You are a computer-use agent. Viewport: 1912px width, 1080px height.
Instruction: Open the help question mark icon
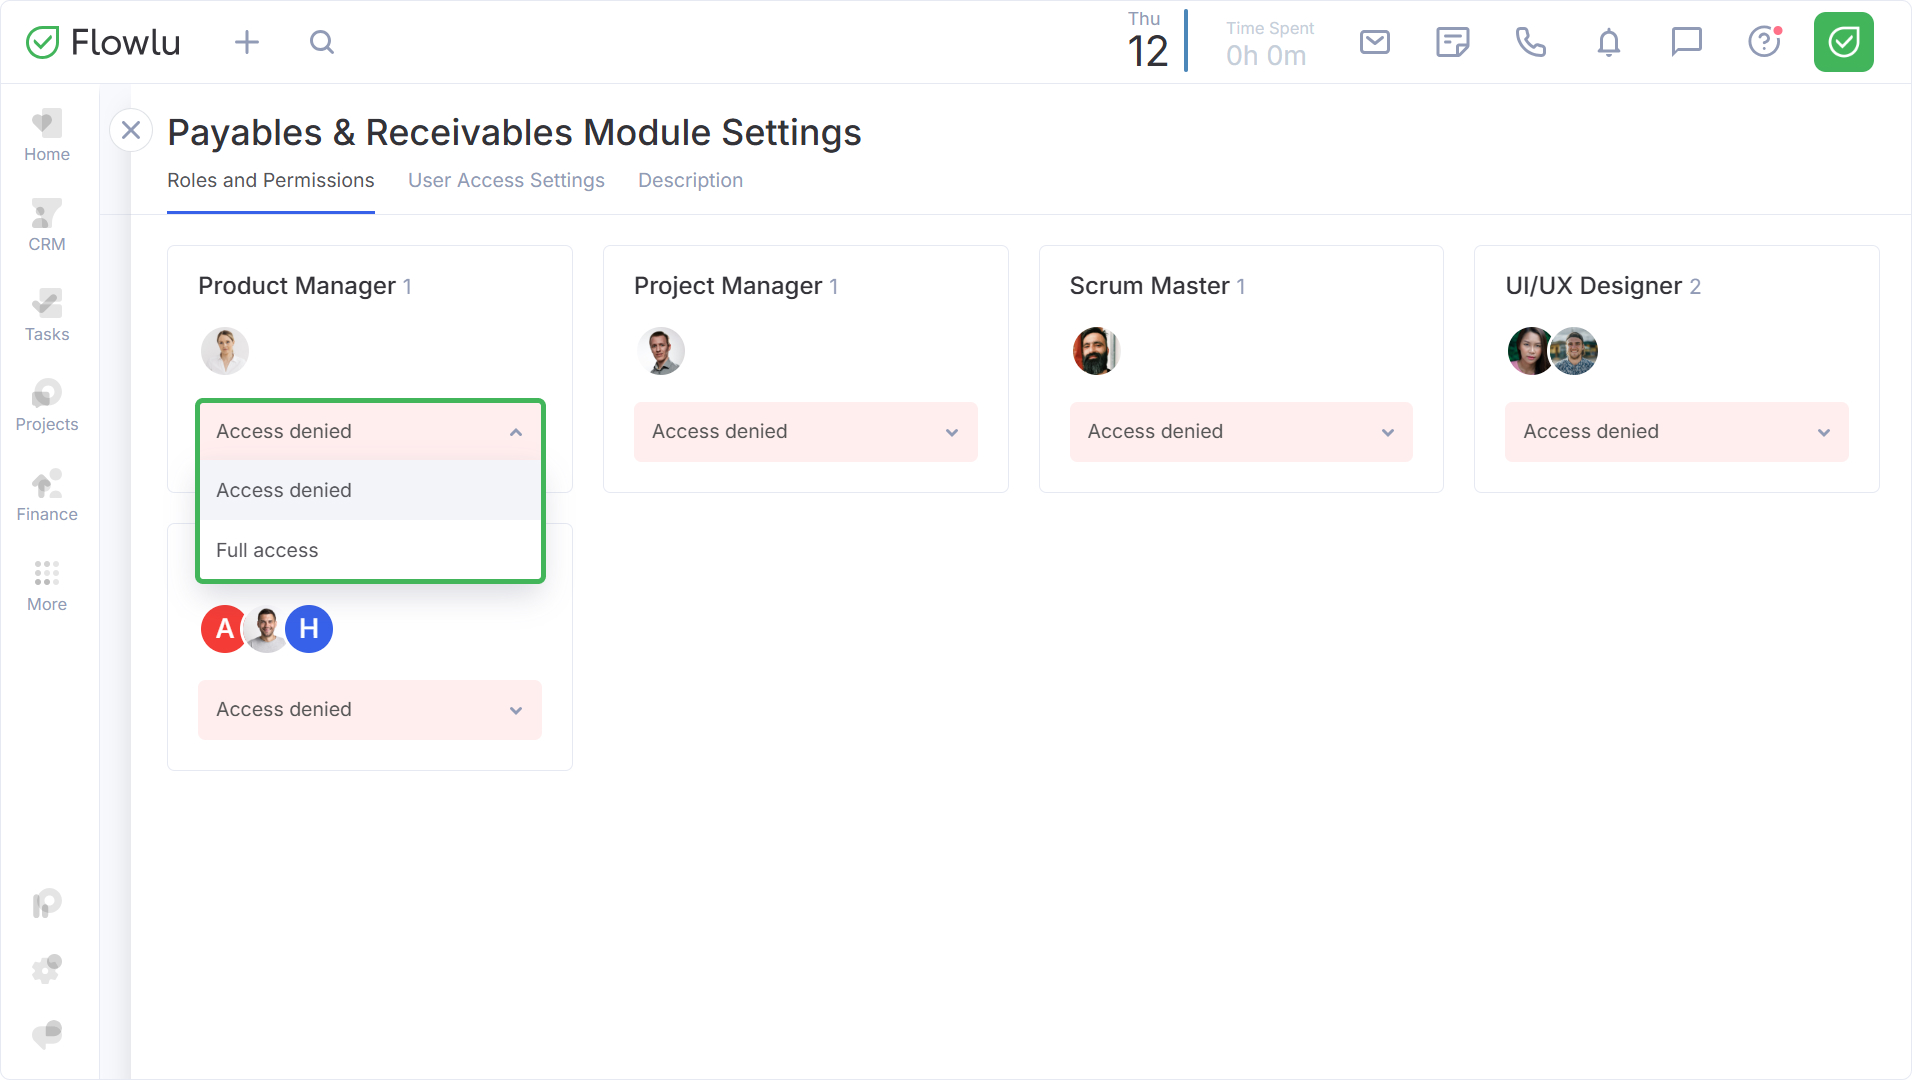1764,42
